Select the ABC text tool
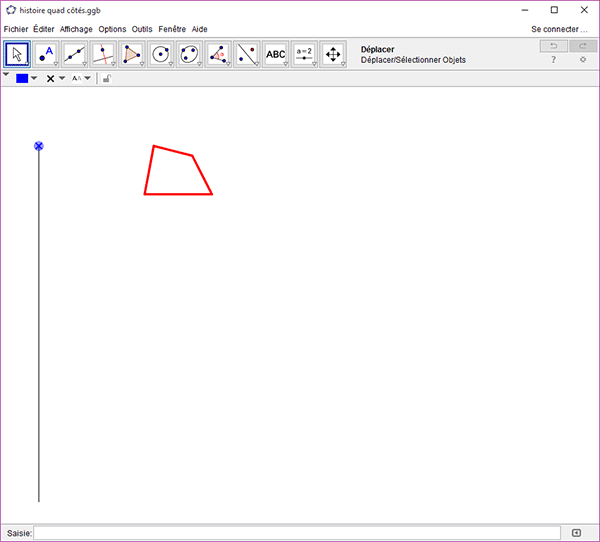The height and width of the screenshot is (542, 600). click(x=275, y=54)
